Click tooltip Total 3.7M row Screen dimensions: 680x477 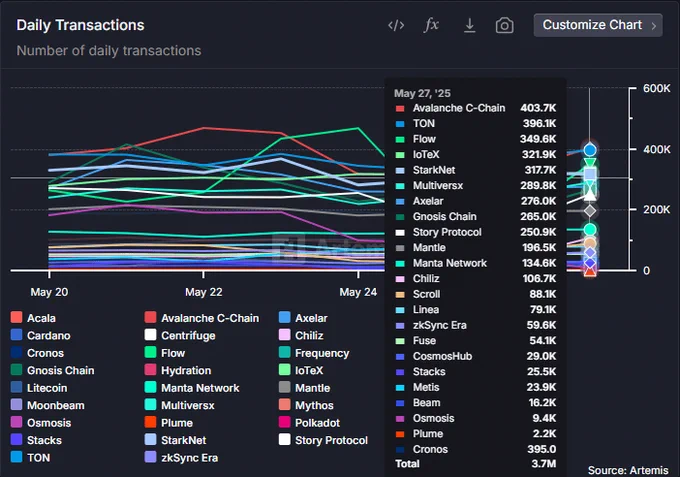point(476,464)
